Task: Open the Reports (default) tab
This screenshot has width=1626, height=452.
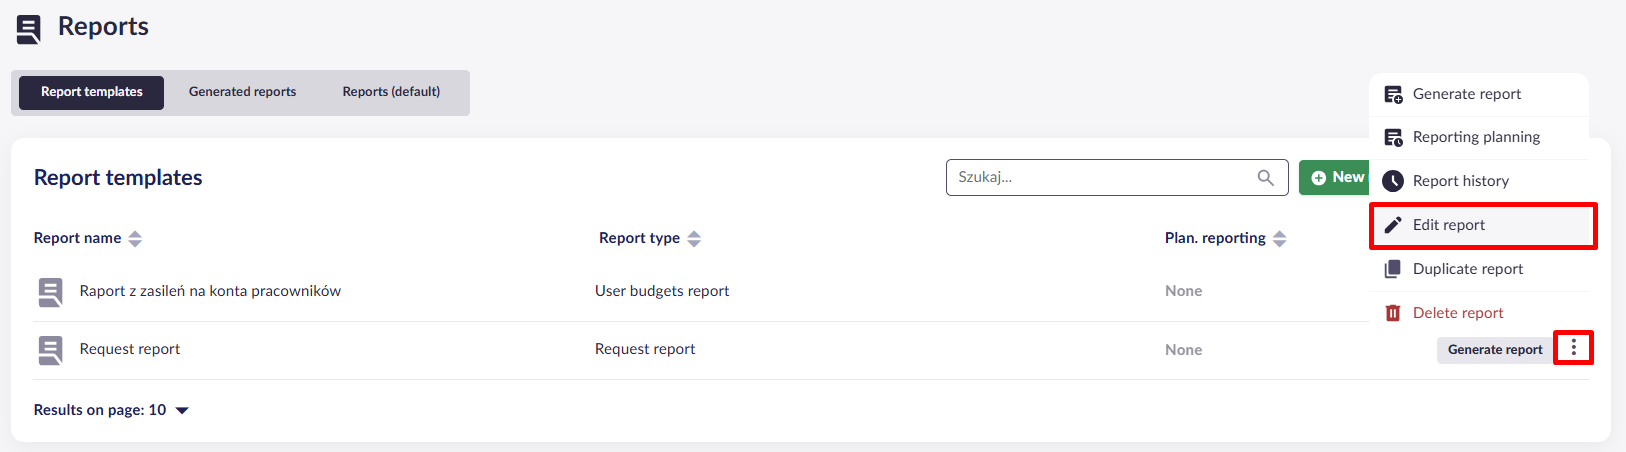Action: 391,92
